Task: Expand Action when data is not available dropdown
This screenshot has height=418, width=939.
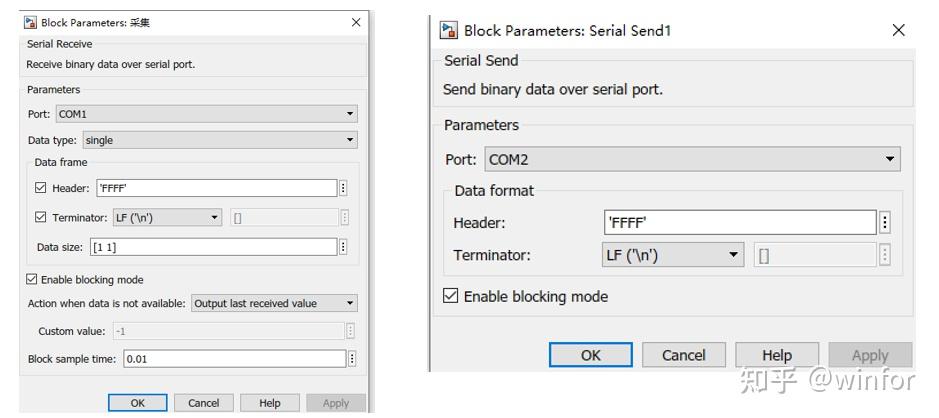Action: pyautogui.click(x=274, y=304)
